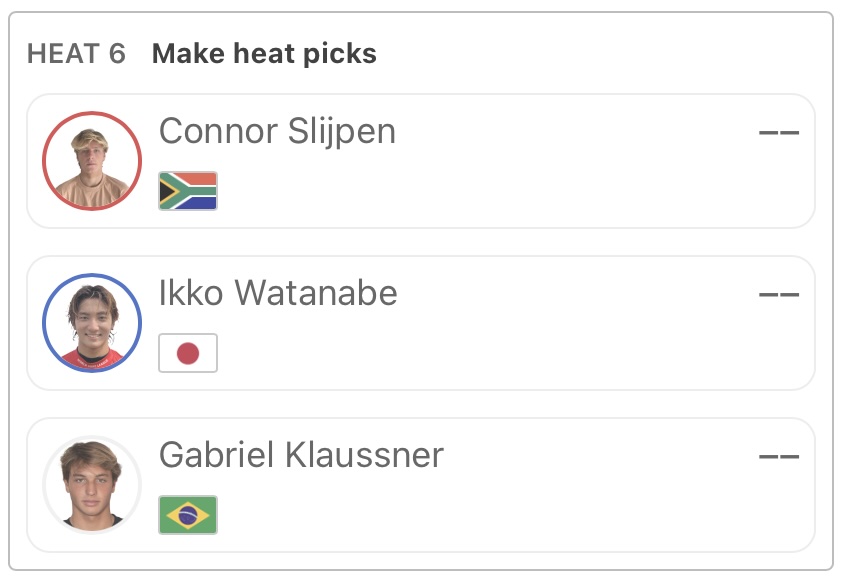
Task: Click the South Africa flag icon
Action: 188,191
